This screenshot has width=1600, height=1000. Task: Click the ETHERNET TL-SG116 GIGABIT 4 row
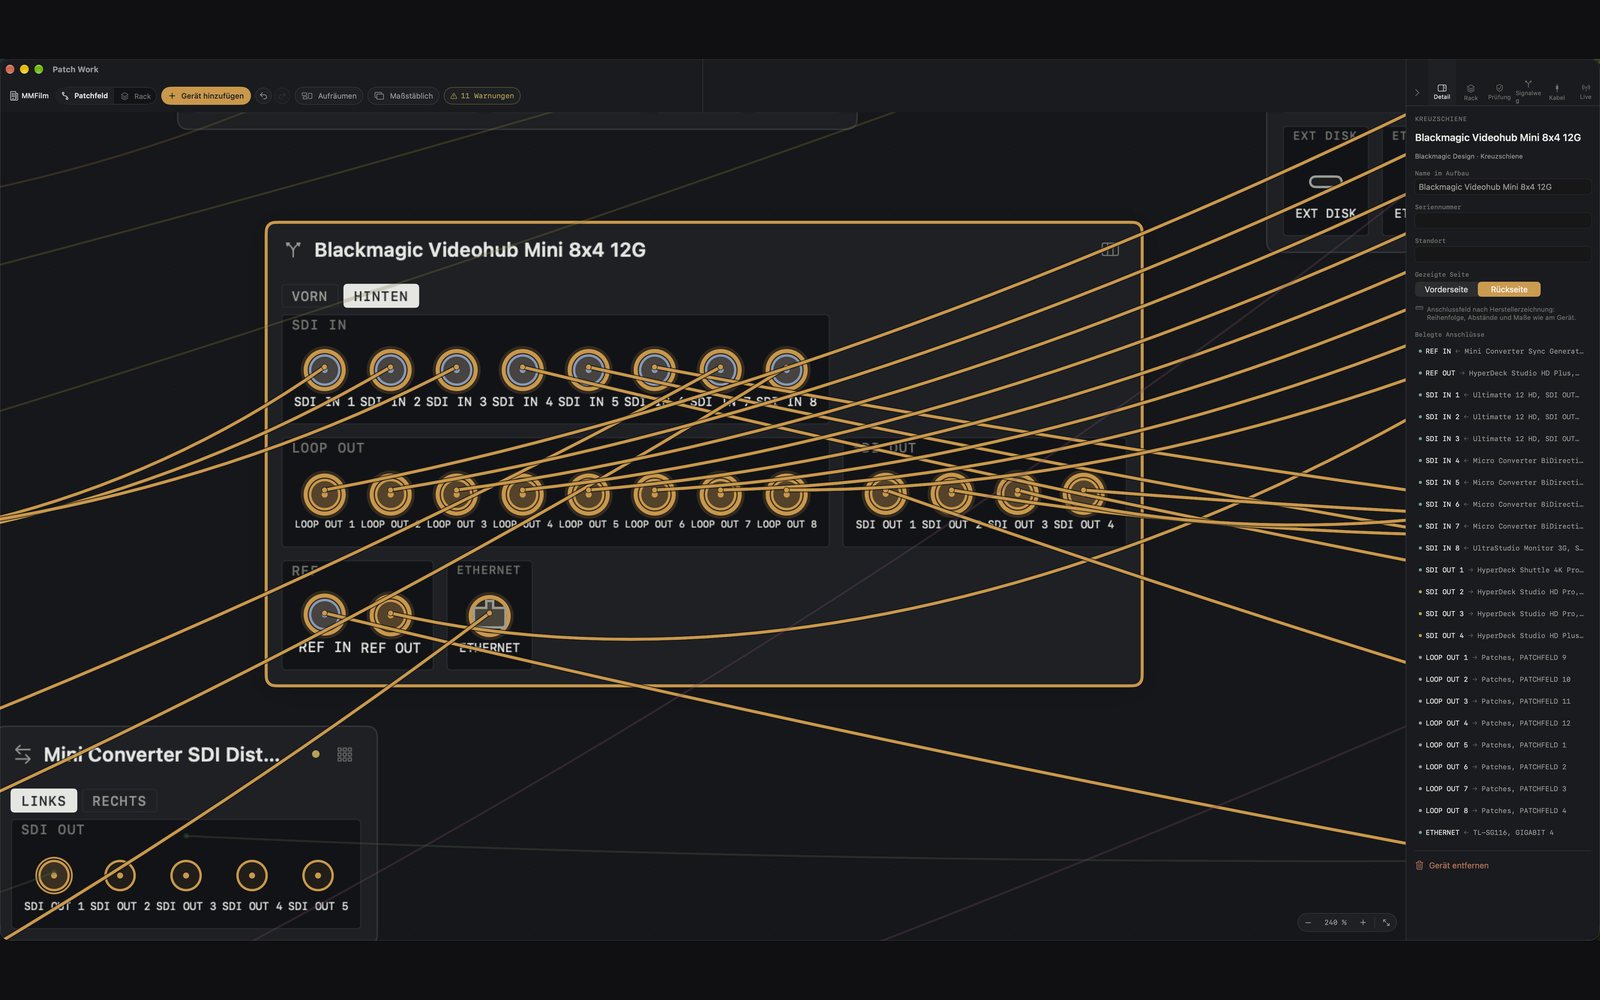pos(1502,833)
